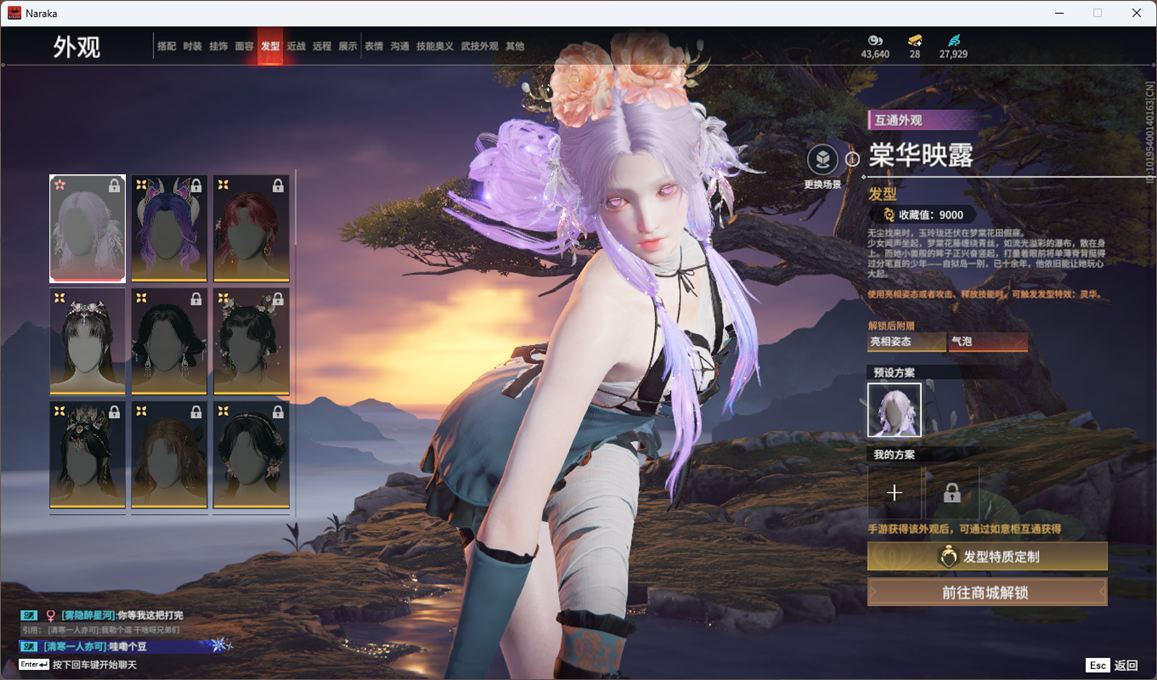Click the 更换场景 scene change icon
1157x680 pixels.
coord(822,159)
